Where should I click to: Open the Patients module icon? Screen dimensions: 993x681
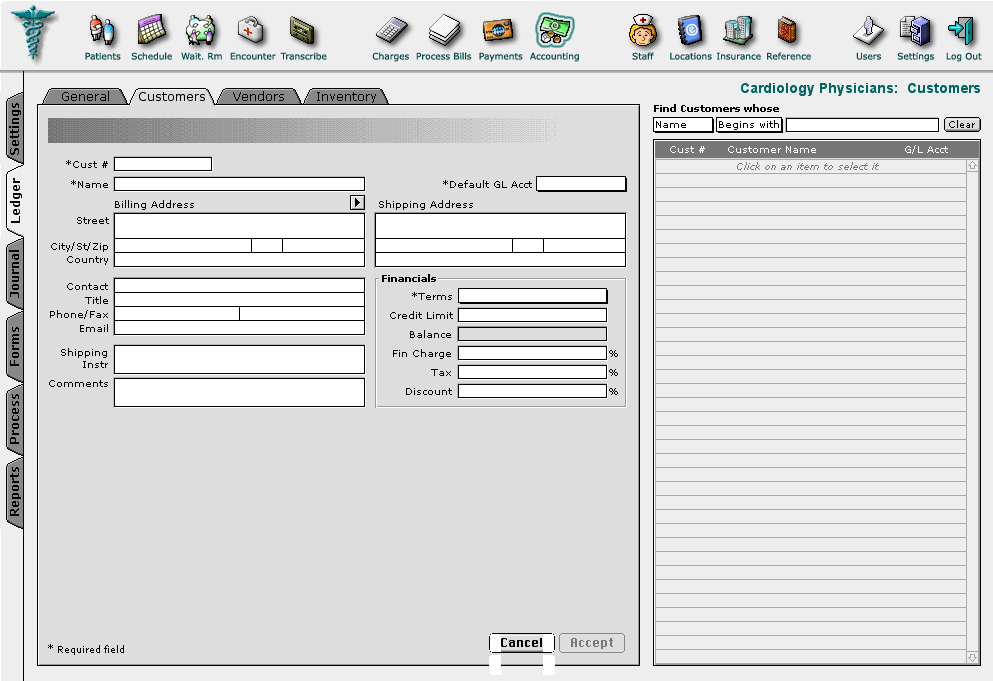tap(102, 38)
